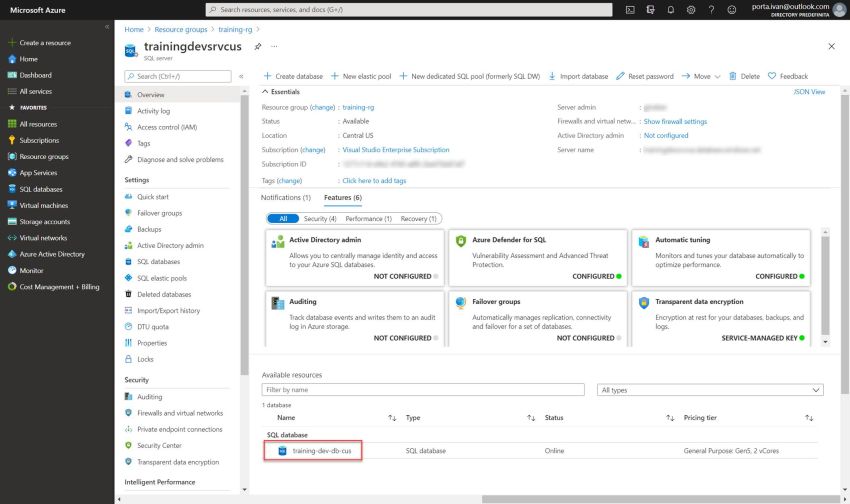This screenshot has width=850, height=504.
Task: Open more options ellipsis beside server name
Action: click(x=274, y=47)
